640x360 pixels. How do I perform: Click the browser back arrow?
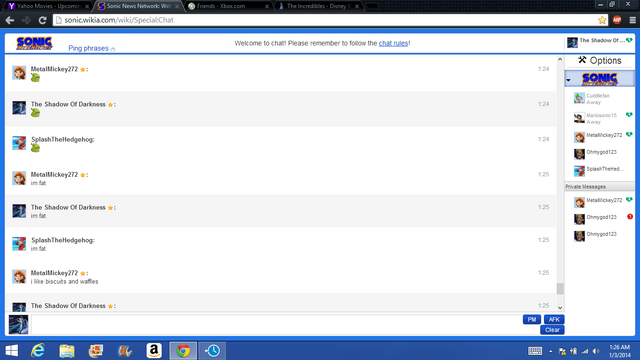click(x=10, y=20)
